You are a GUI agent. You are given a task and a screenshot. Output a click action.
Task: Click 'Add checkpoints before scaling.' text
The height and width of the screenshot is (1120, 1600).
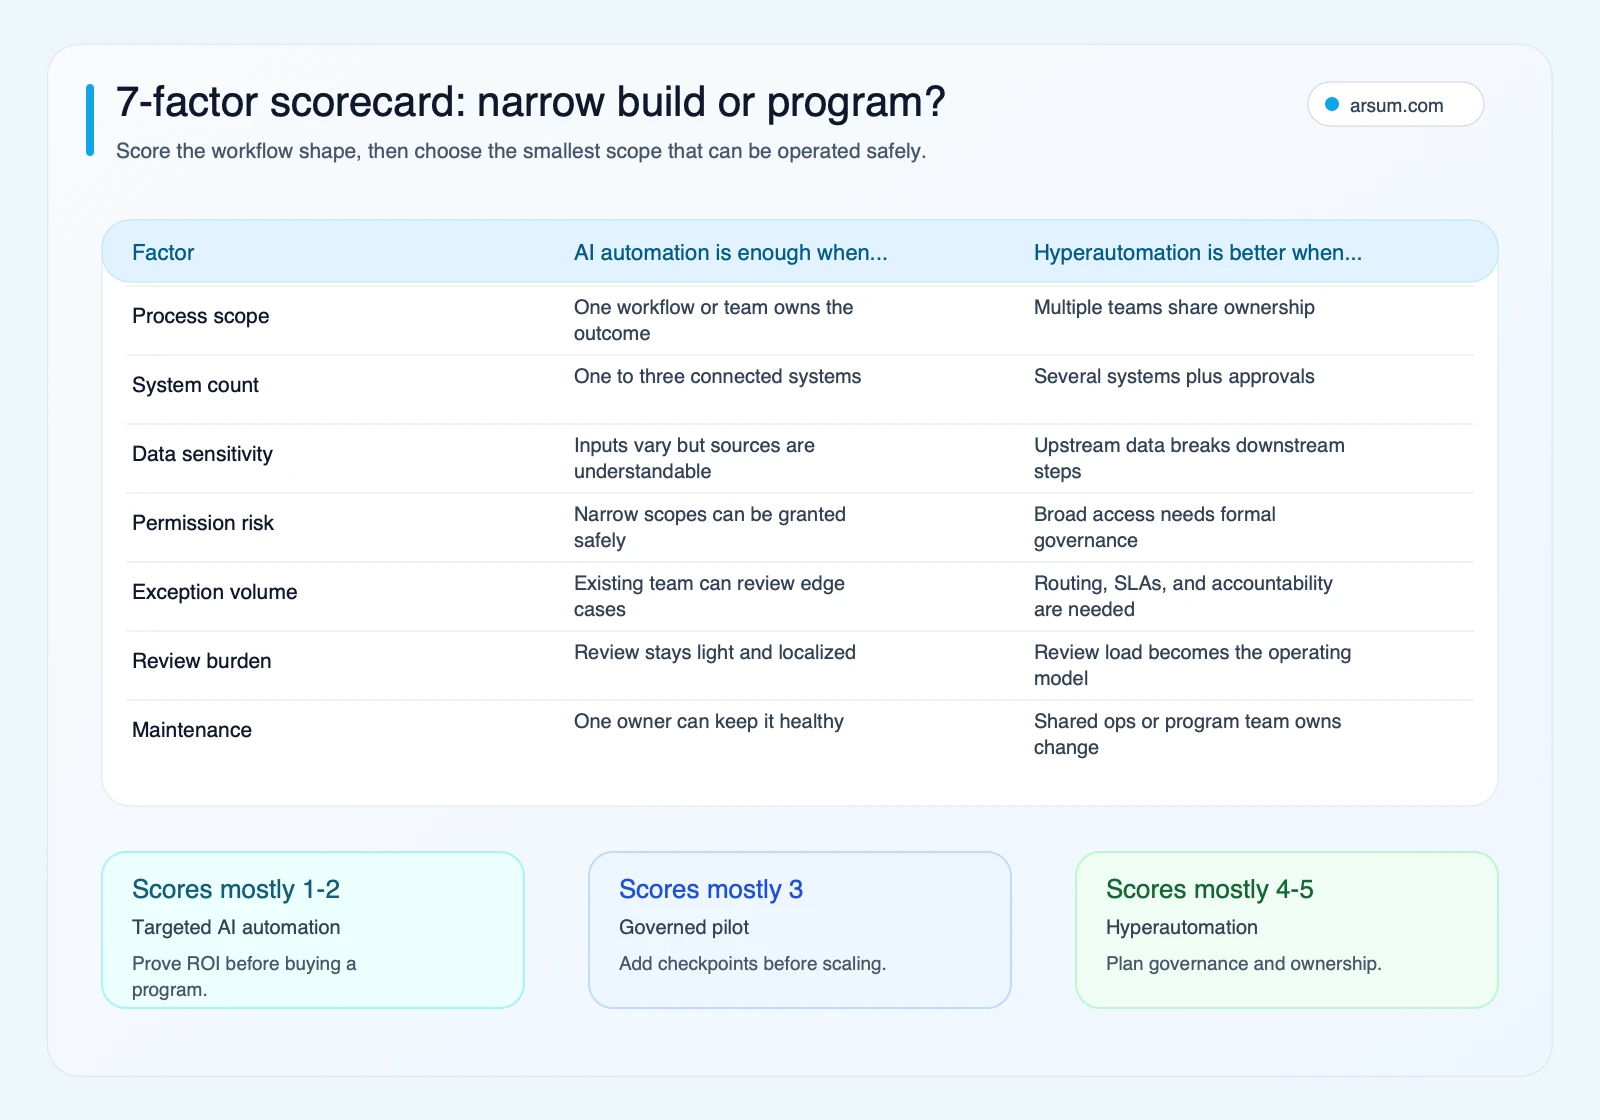tap(752, 964)
